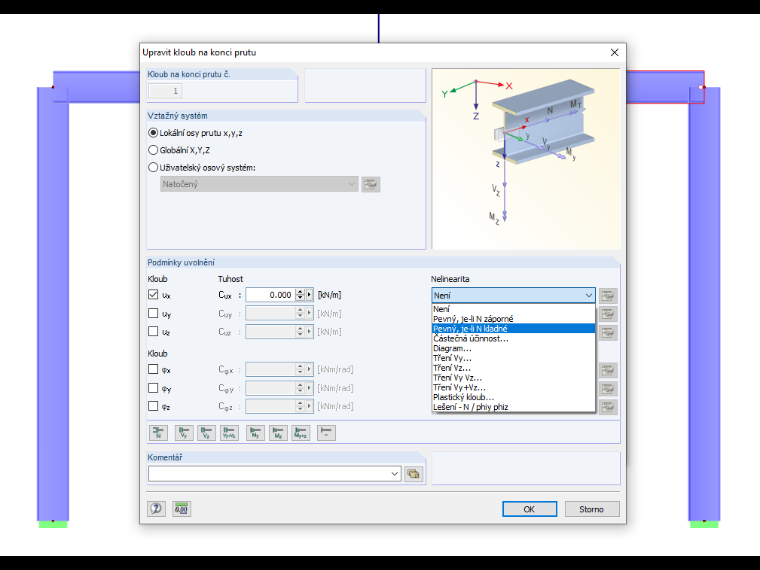Edit nonlinearity parameters for the φy row
Viewport: 760px width, 570px height.
click(608, 389)
